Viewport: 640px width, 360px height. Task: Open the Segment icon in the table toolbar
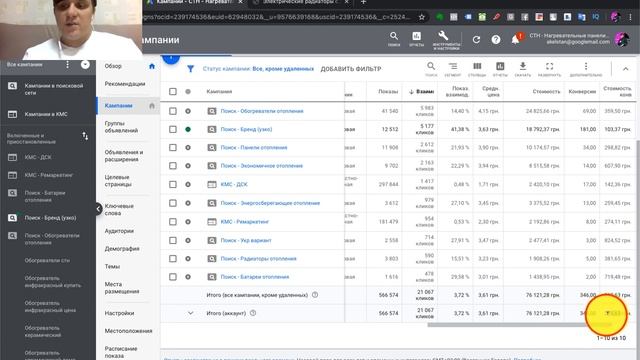(453, 66)
